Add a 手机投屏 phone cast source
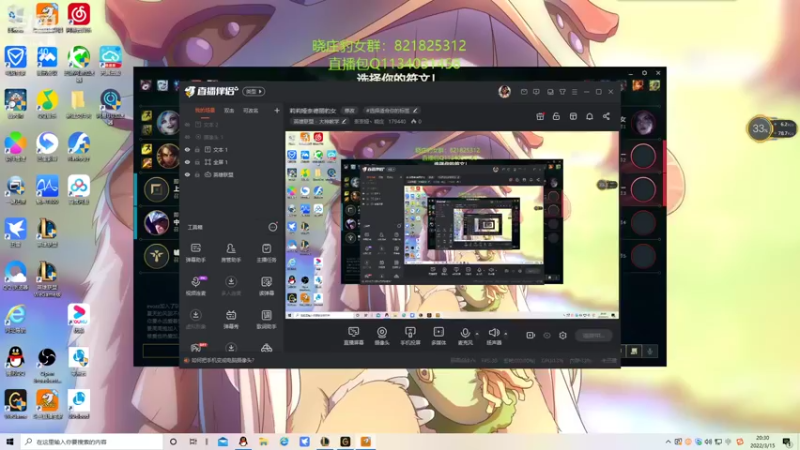This screenshot has height=450, width=800. pyautogui.click(x=410, y=336)
